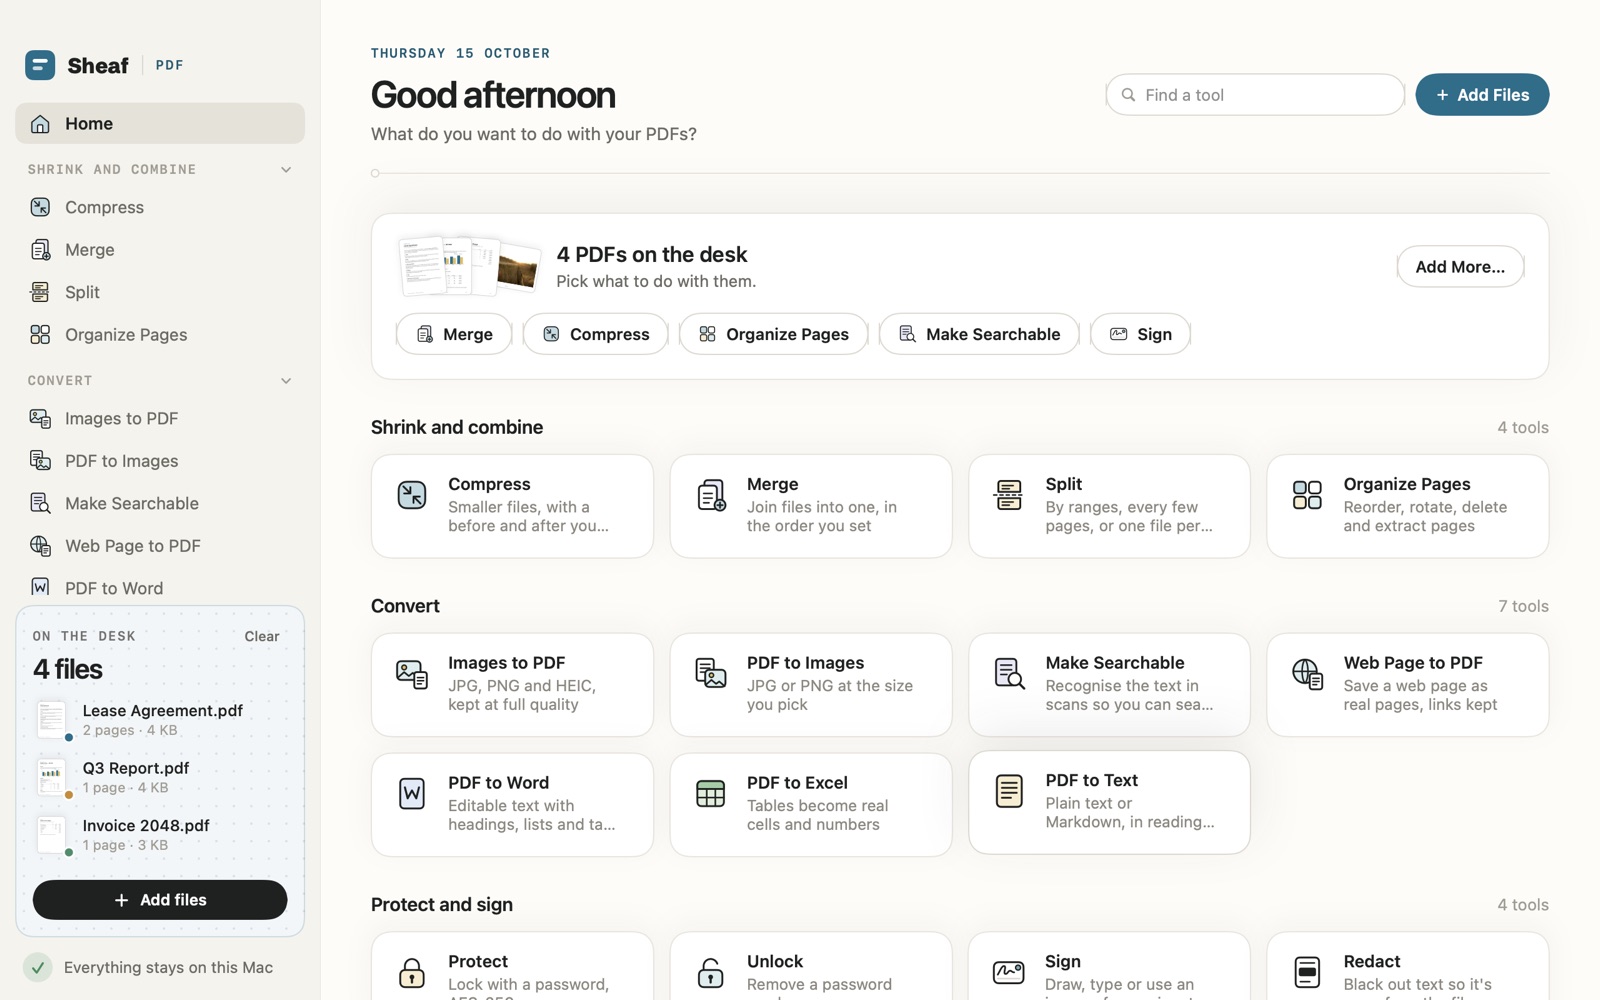Focus the Find a tool search field
This screenshot has width=1600, height=1000.
point(1255,95)
